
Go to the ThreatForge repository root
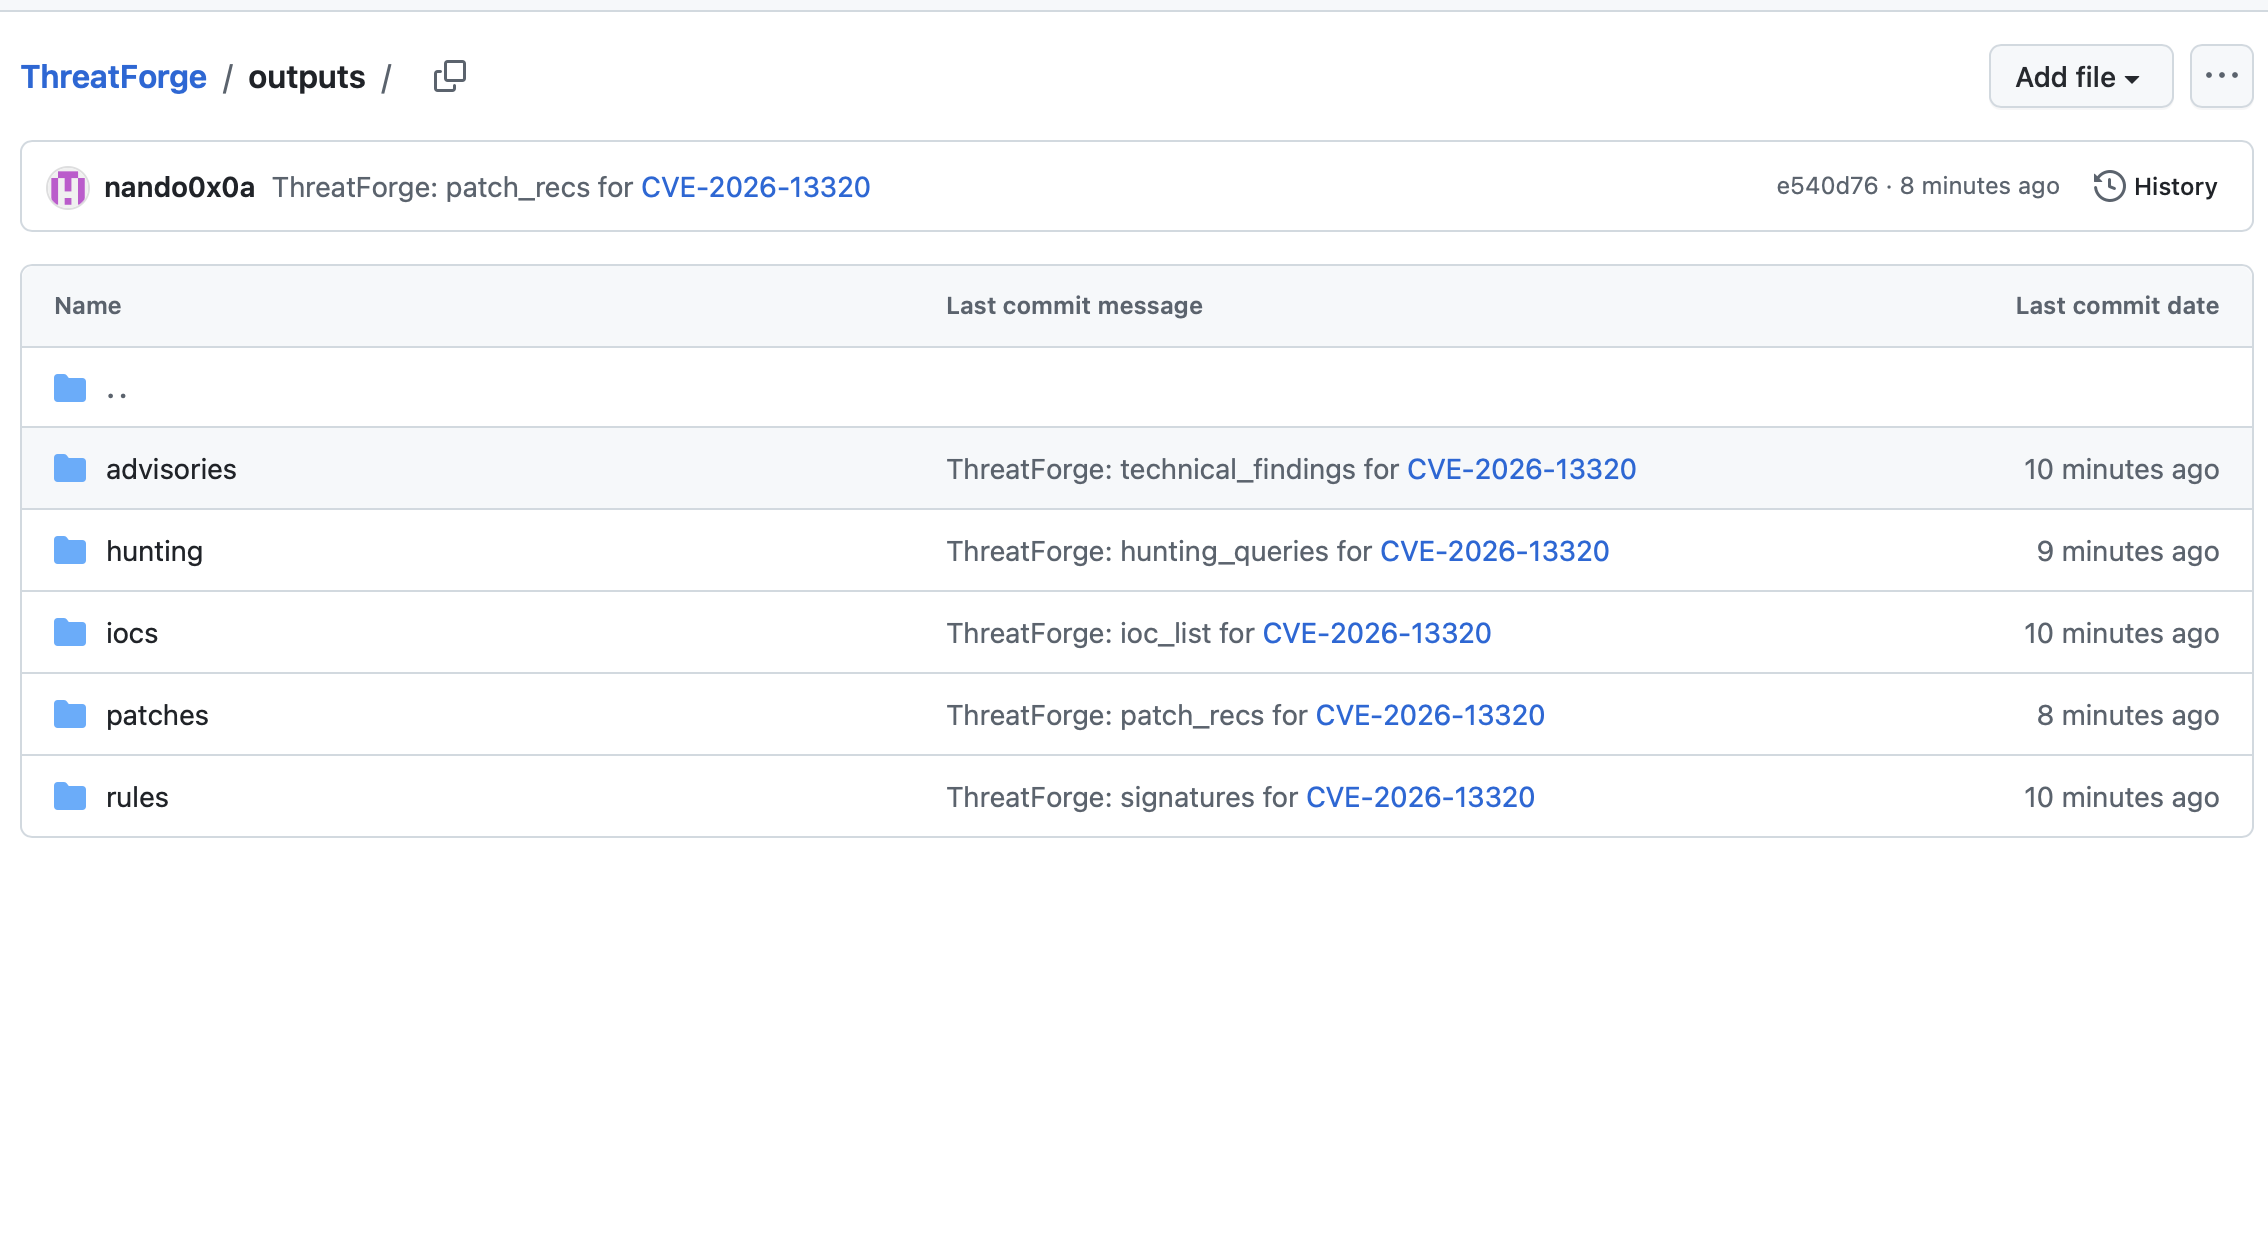114,77
